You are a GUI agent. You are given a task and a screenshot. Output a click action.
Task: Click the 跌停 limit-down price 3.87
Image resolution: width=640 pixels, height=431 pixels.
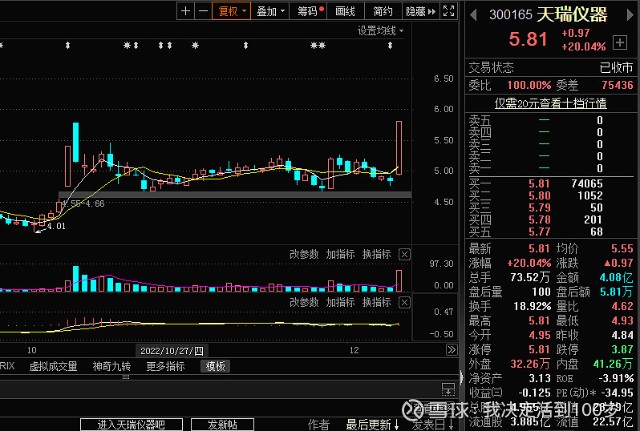(x=622, y=349)
